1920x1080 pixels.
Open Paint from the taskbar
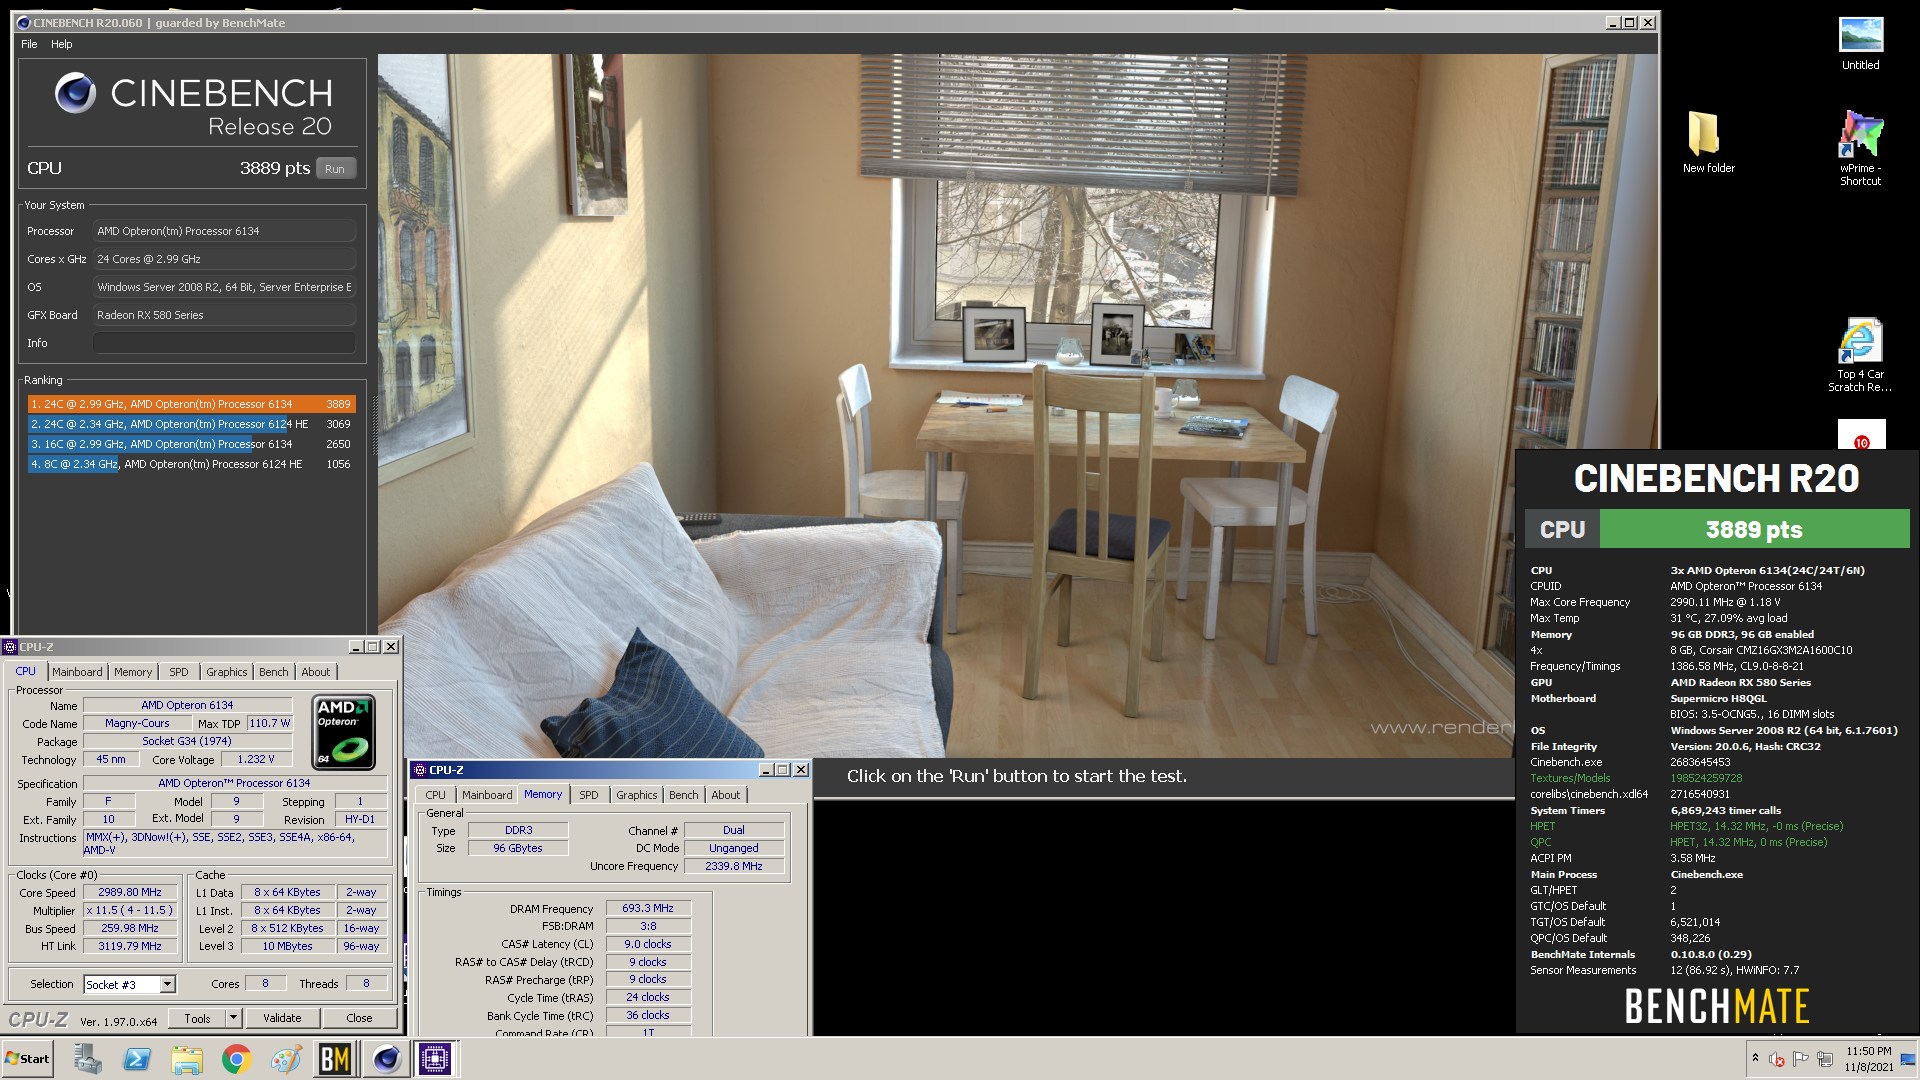[286, 1059]
